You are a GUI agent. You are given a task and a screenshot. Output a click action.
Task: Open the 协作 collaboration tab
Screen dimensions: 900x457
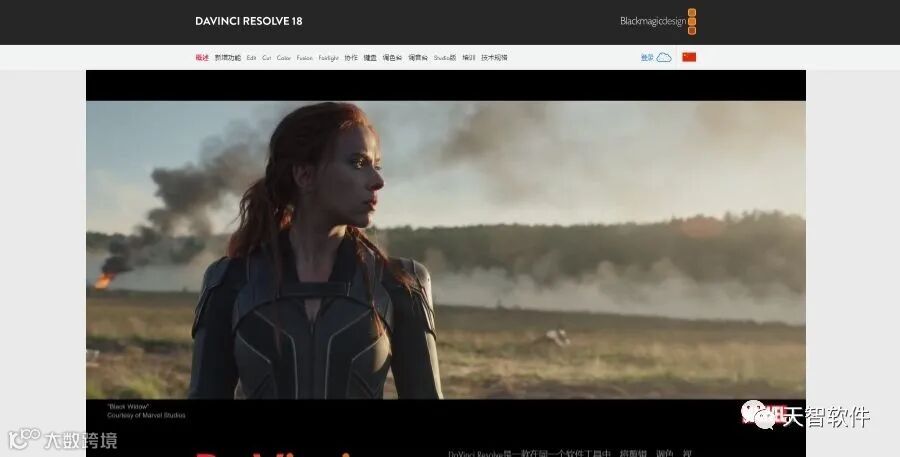coord(351,57)
